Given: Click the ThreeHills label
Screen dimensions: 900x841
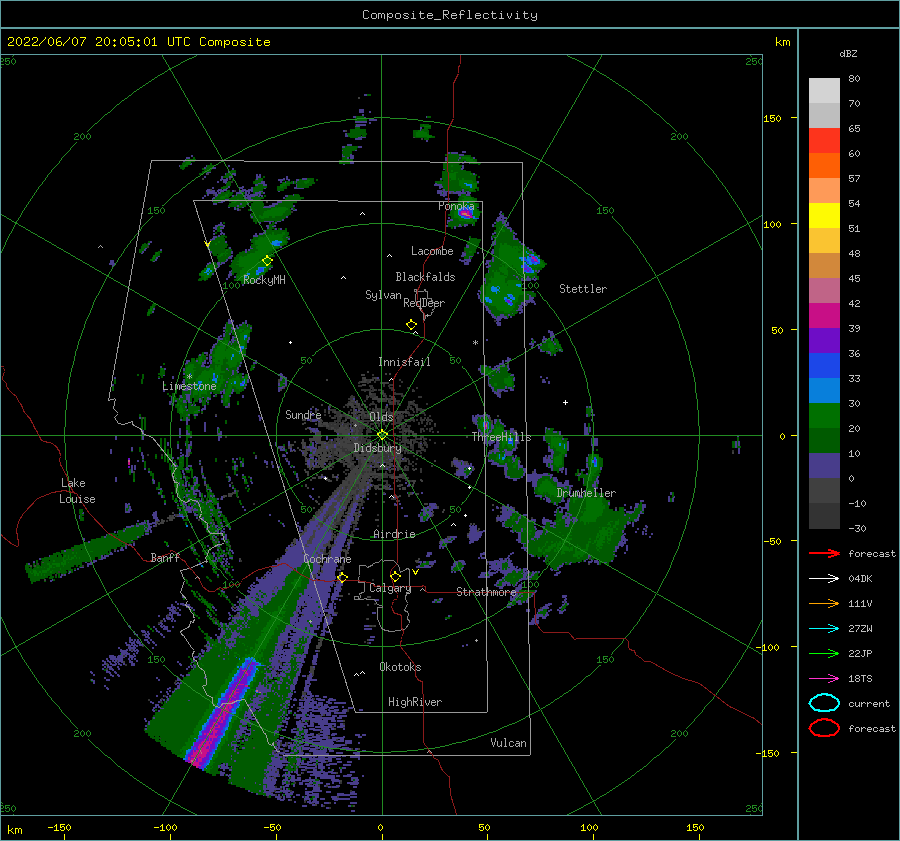Looking at the screenshot, I should click(502, 437).
